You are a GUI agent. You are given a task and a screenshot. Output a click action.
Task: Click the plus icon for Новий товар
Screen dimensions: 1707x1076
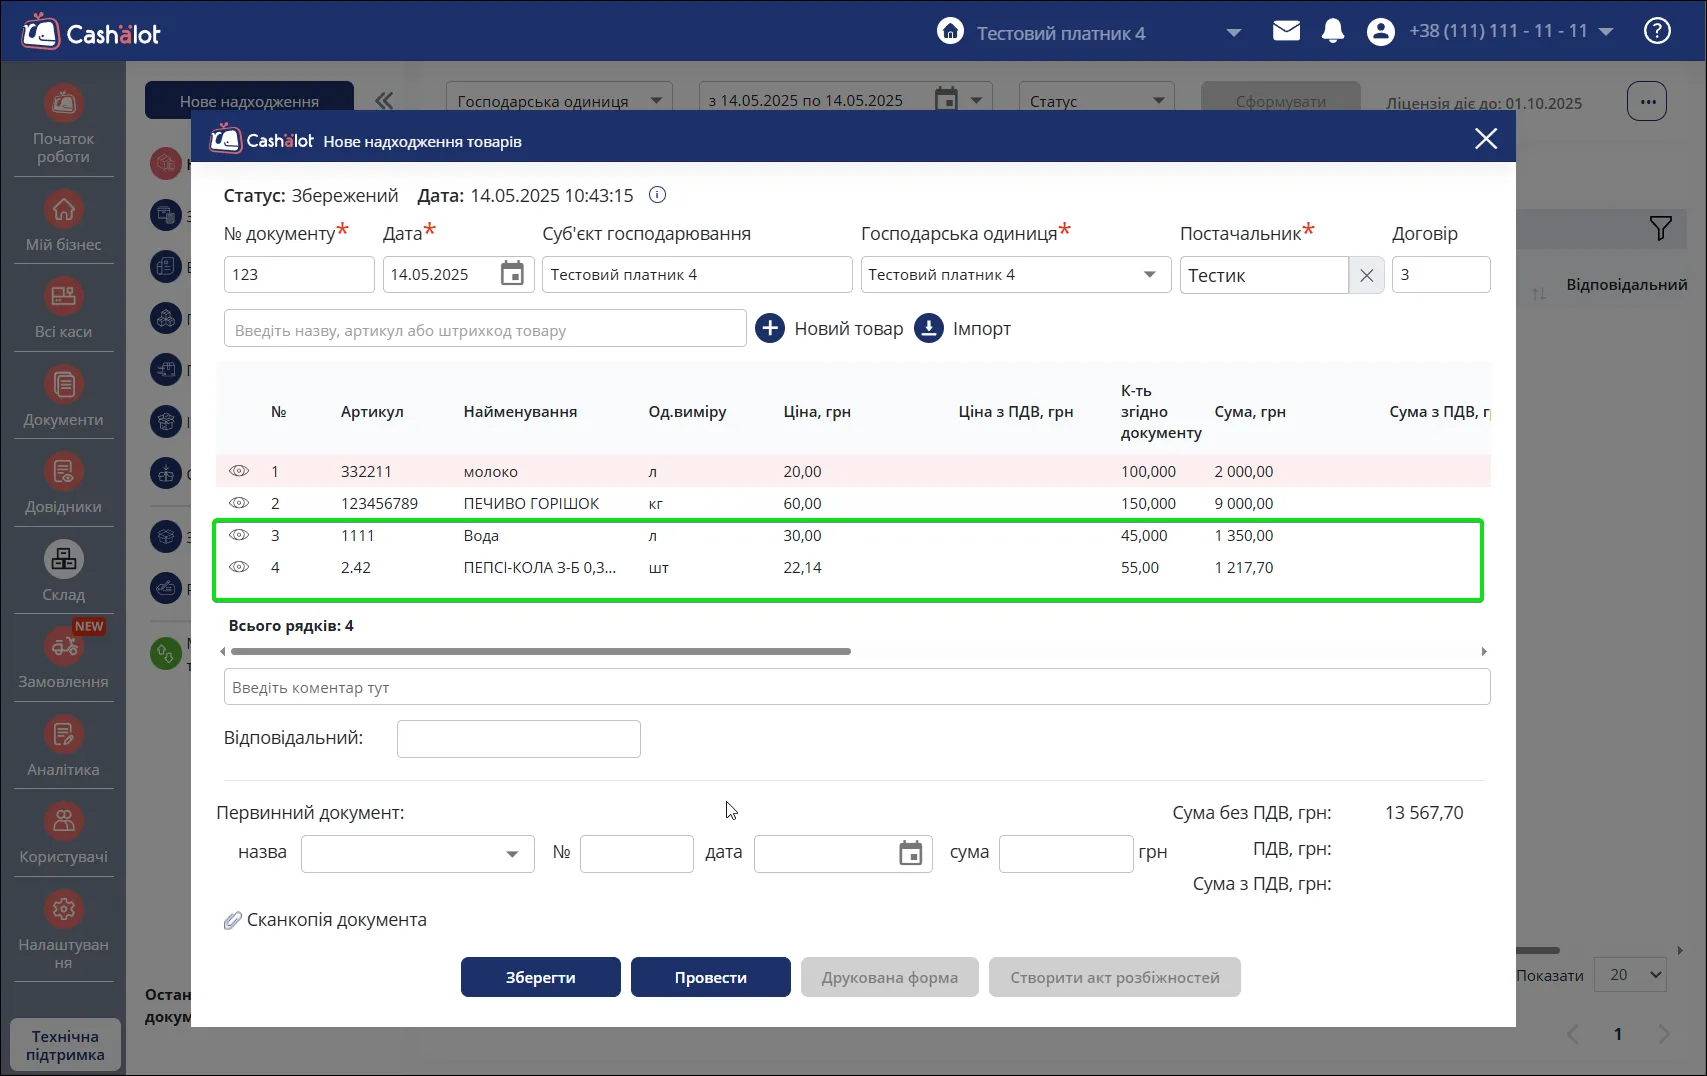[770, 328]
